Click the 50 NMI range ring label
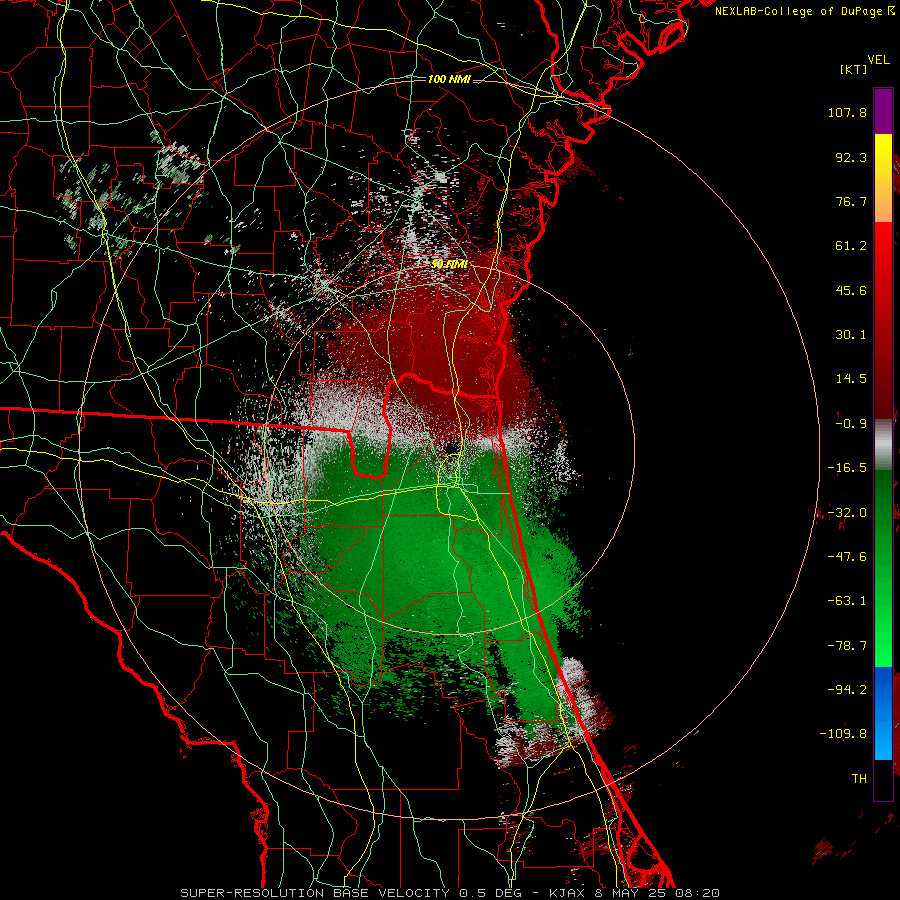The image size is (900, 900). click(x=449, y=264)
